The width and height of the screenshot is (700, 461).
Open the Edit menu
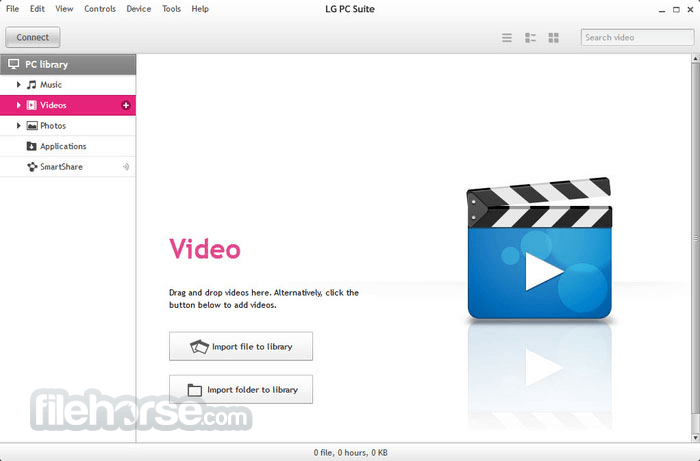[x=37, y=9]
